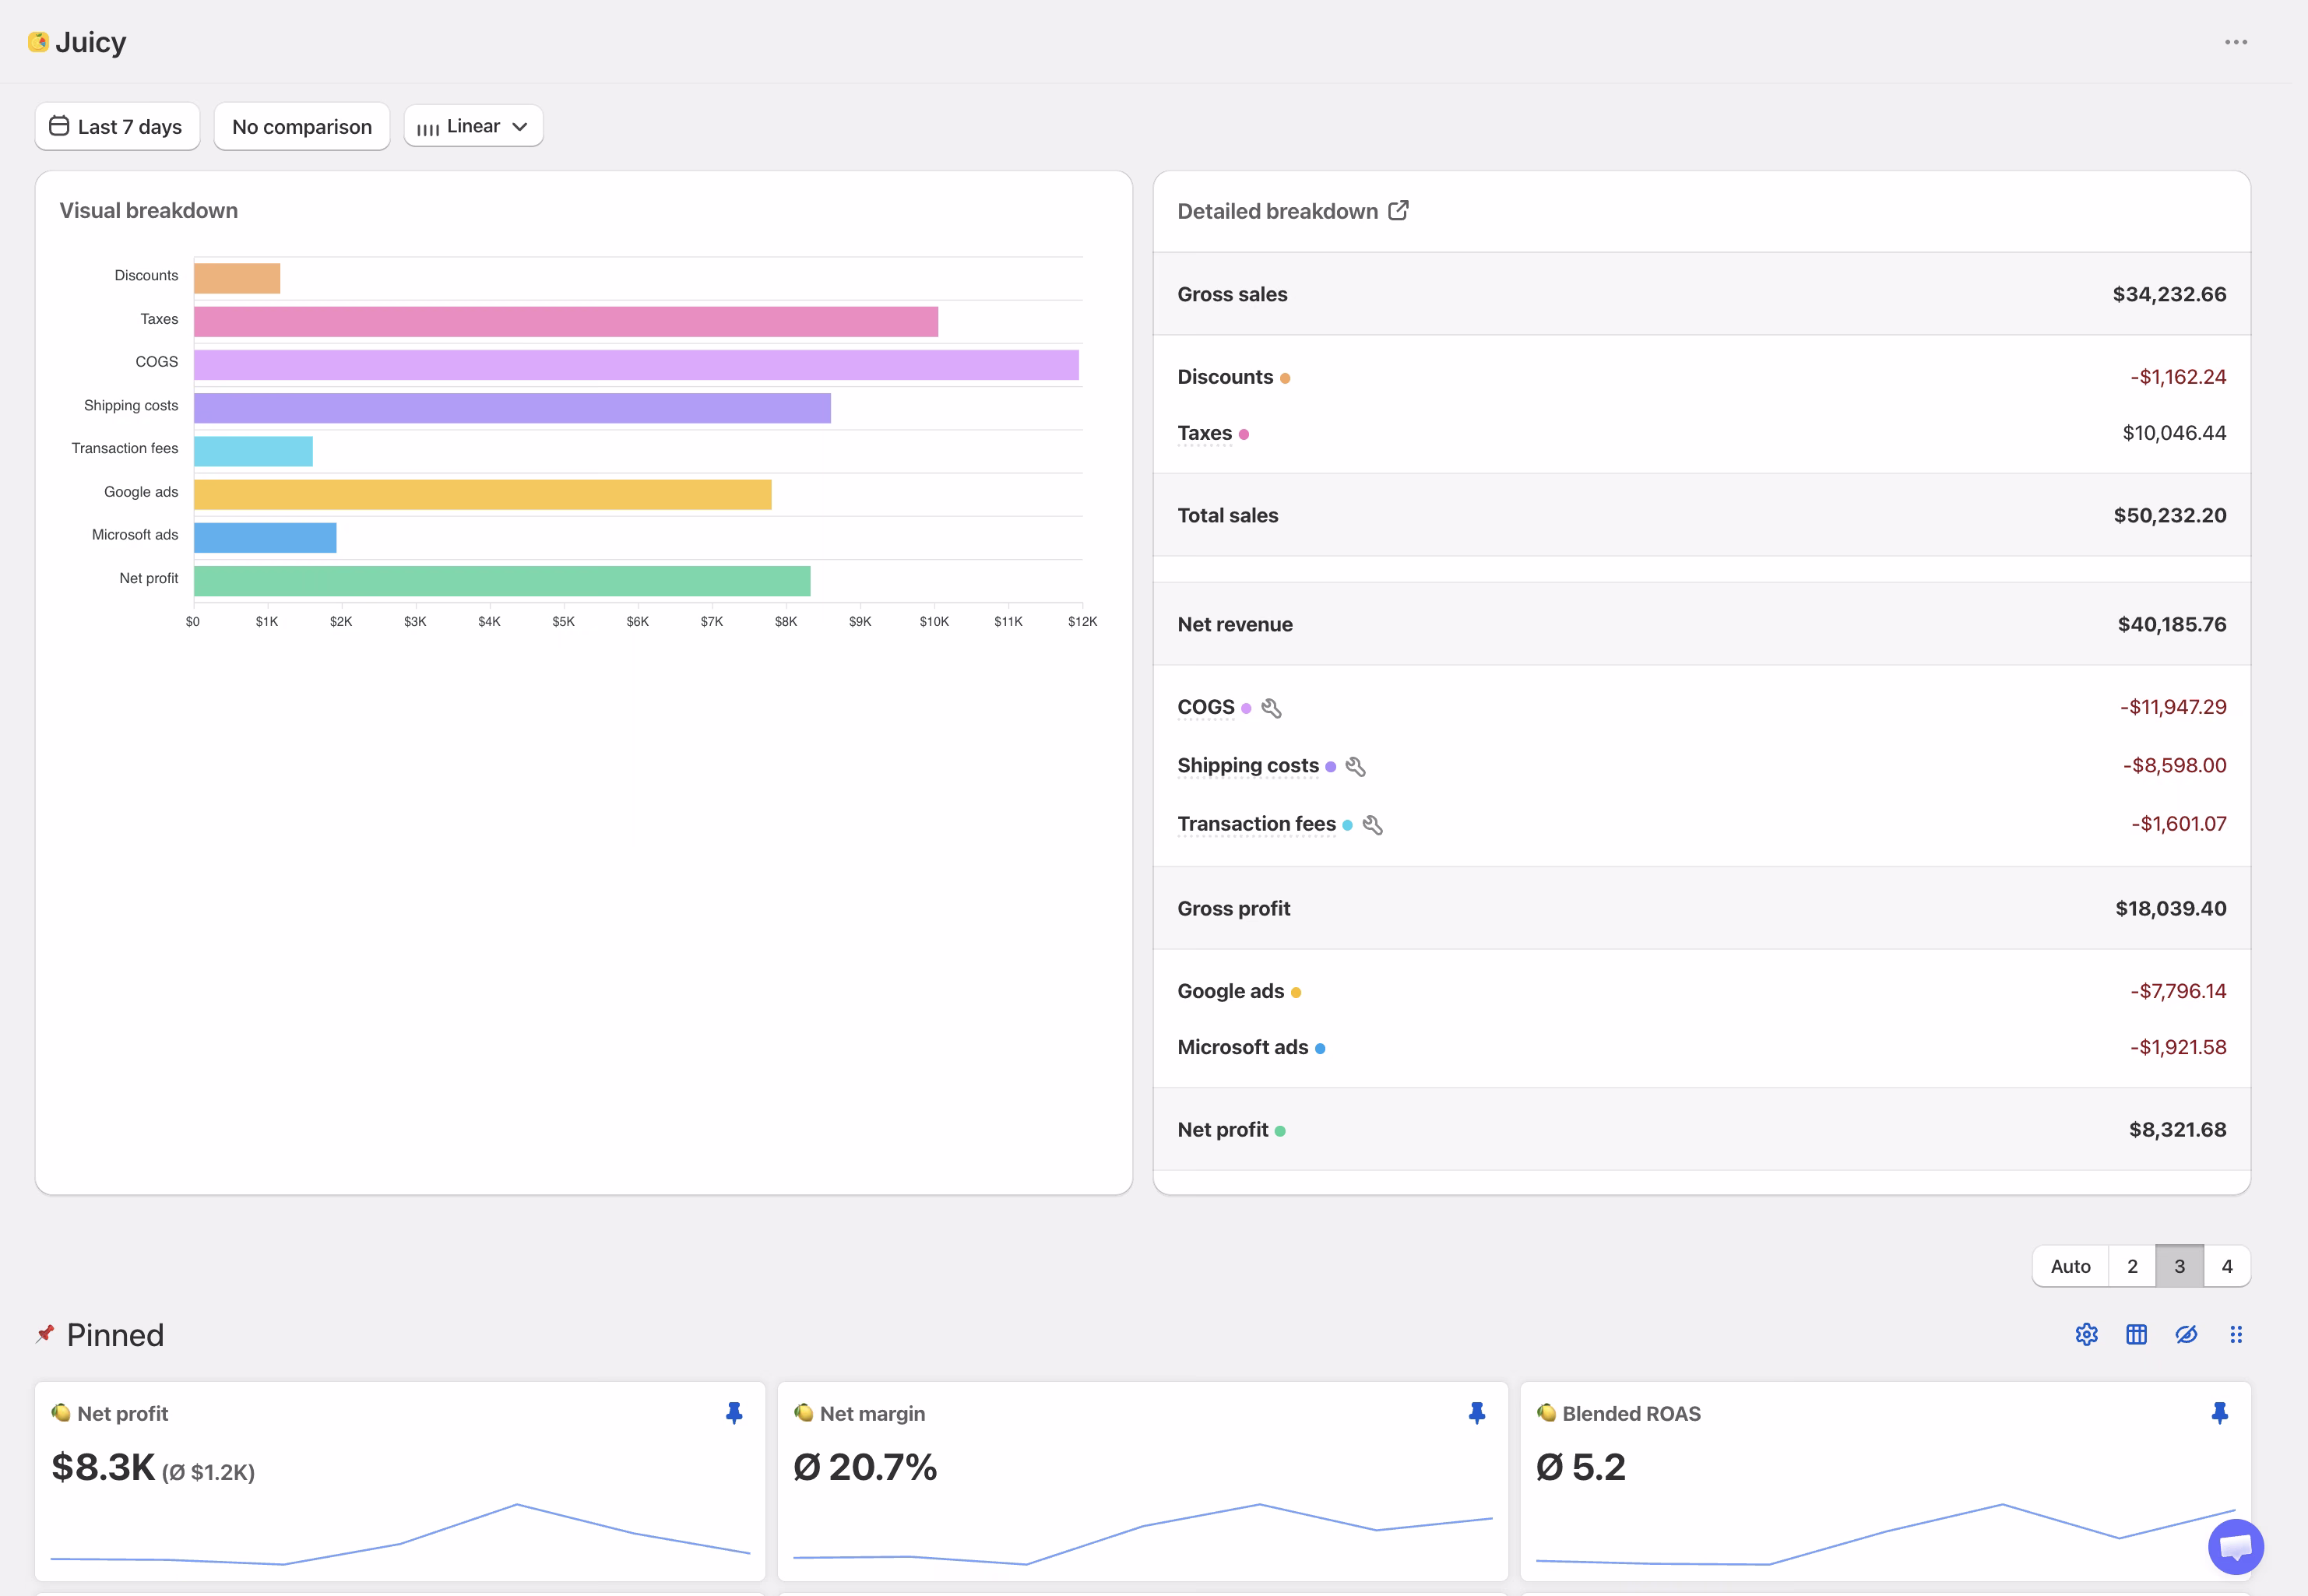This screenshot has width=2308, height=1596.
Task: Select 3 column layout
Action: pyautogui.click(x=2180, y=1266)
